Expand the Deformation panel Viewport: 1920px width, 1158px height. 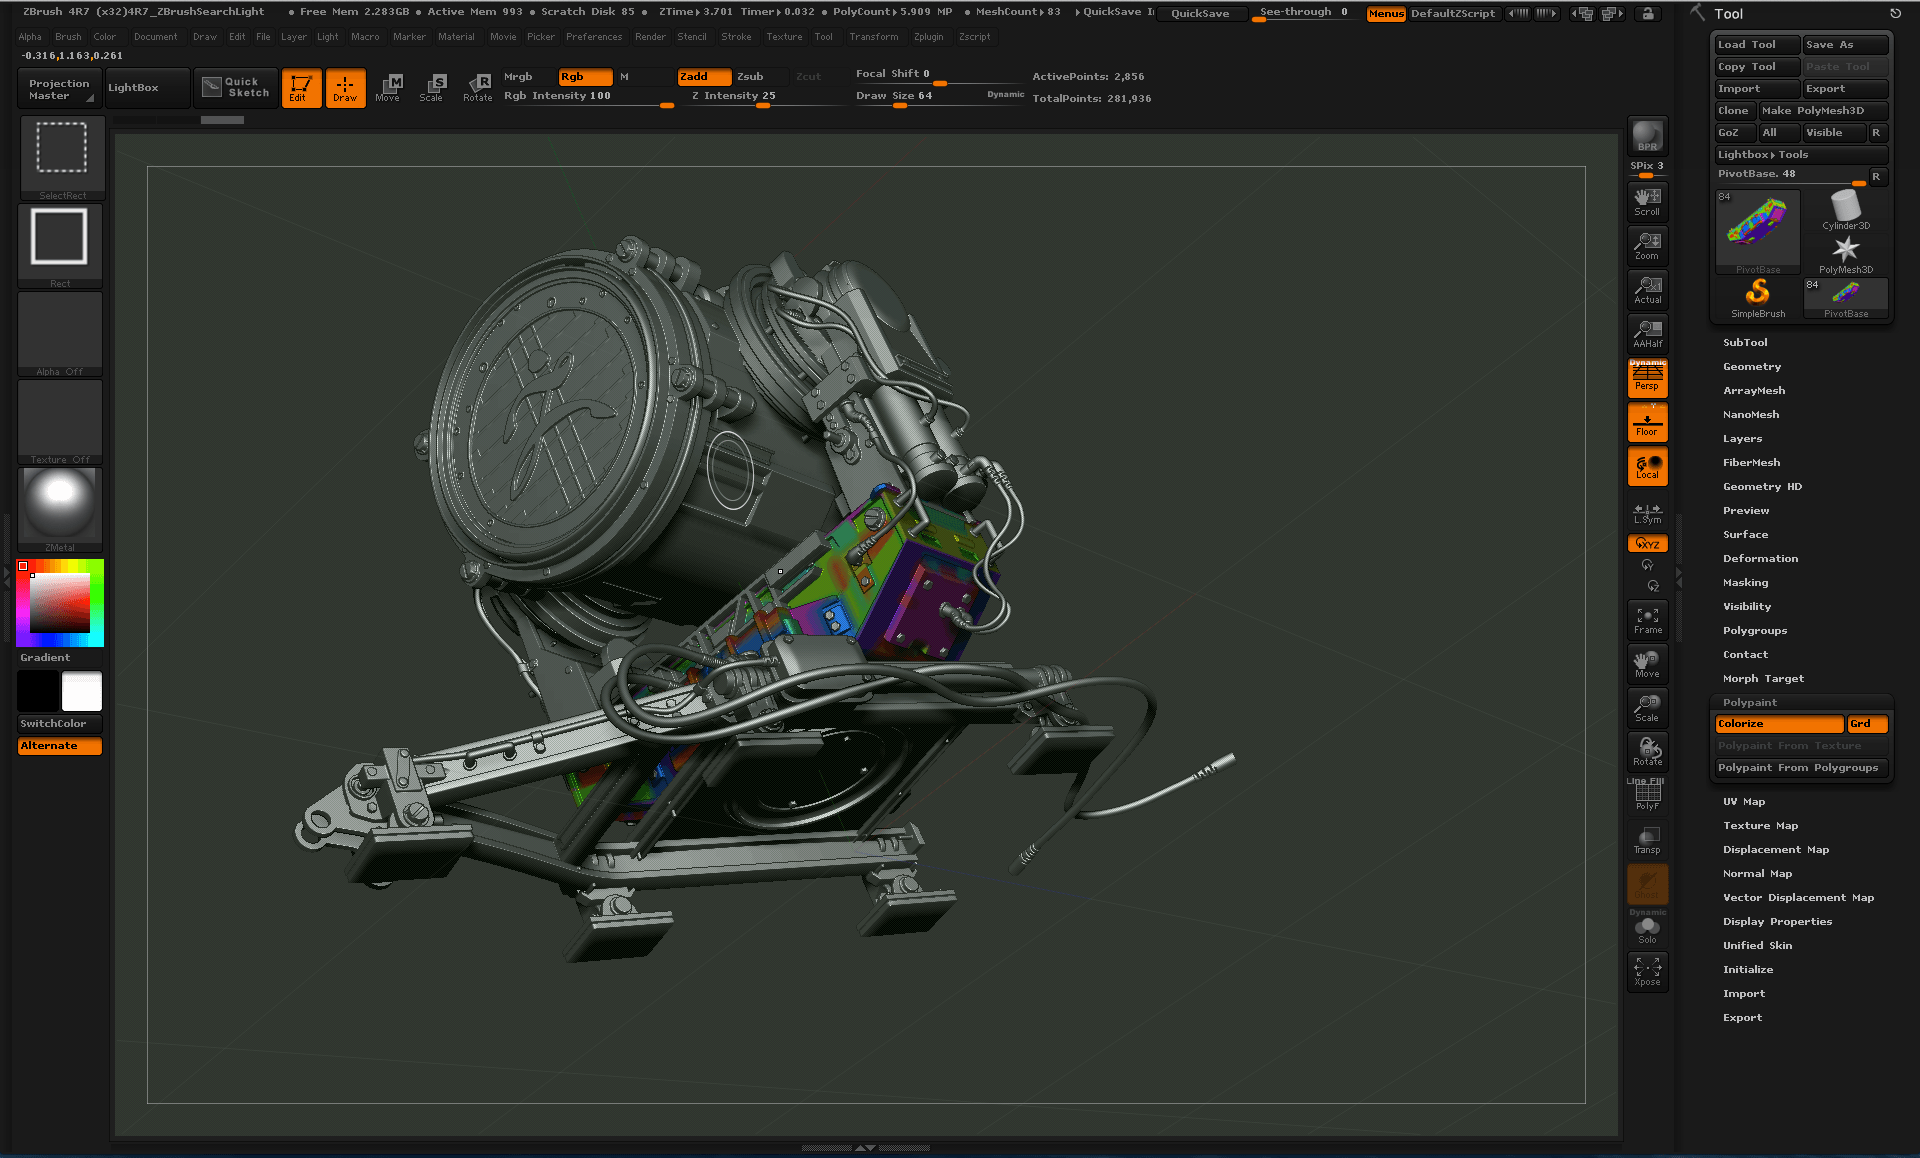pos(1758,558)
